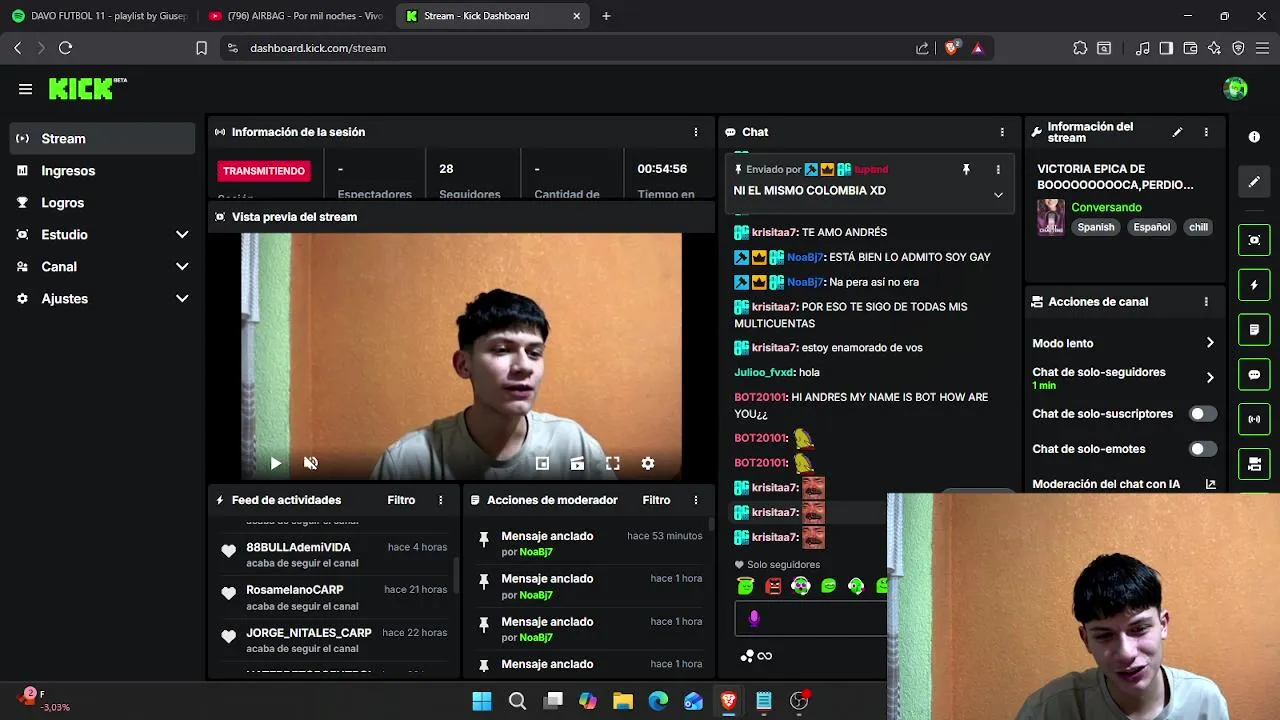Image resolution: width=1280 pixels, height=720 pixels.
Task: Click the info icon in the right sidebar
Action: pyautogui.click(x=1254, y=137)
